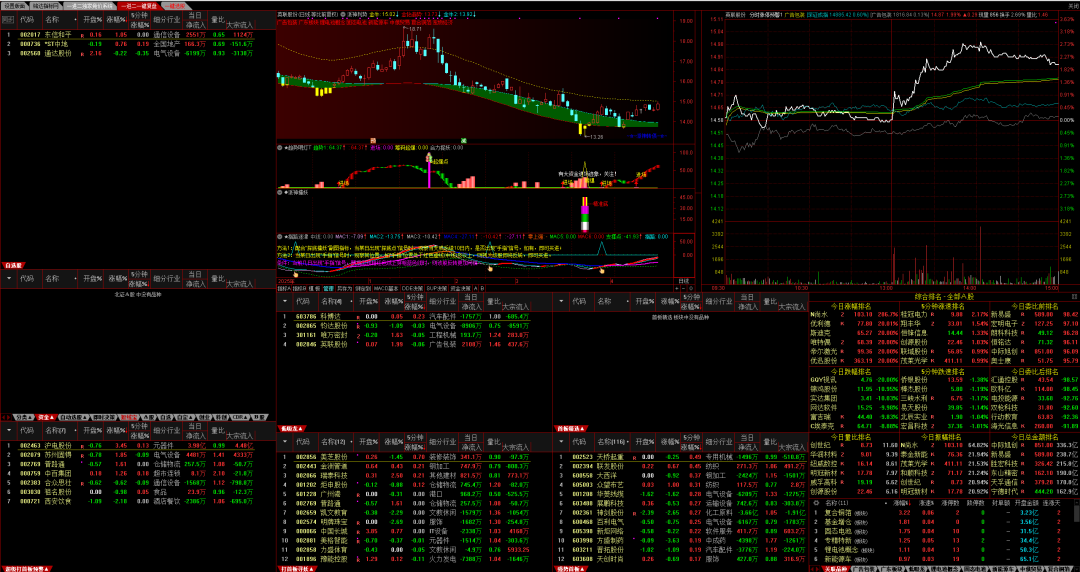This screenshot has height=572, width=1080.
Task: Click the 低吸龙▲ panel label
Action: tap(291, 428)
